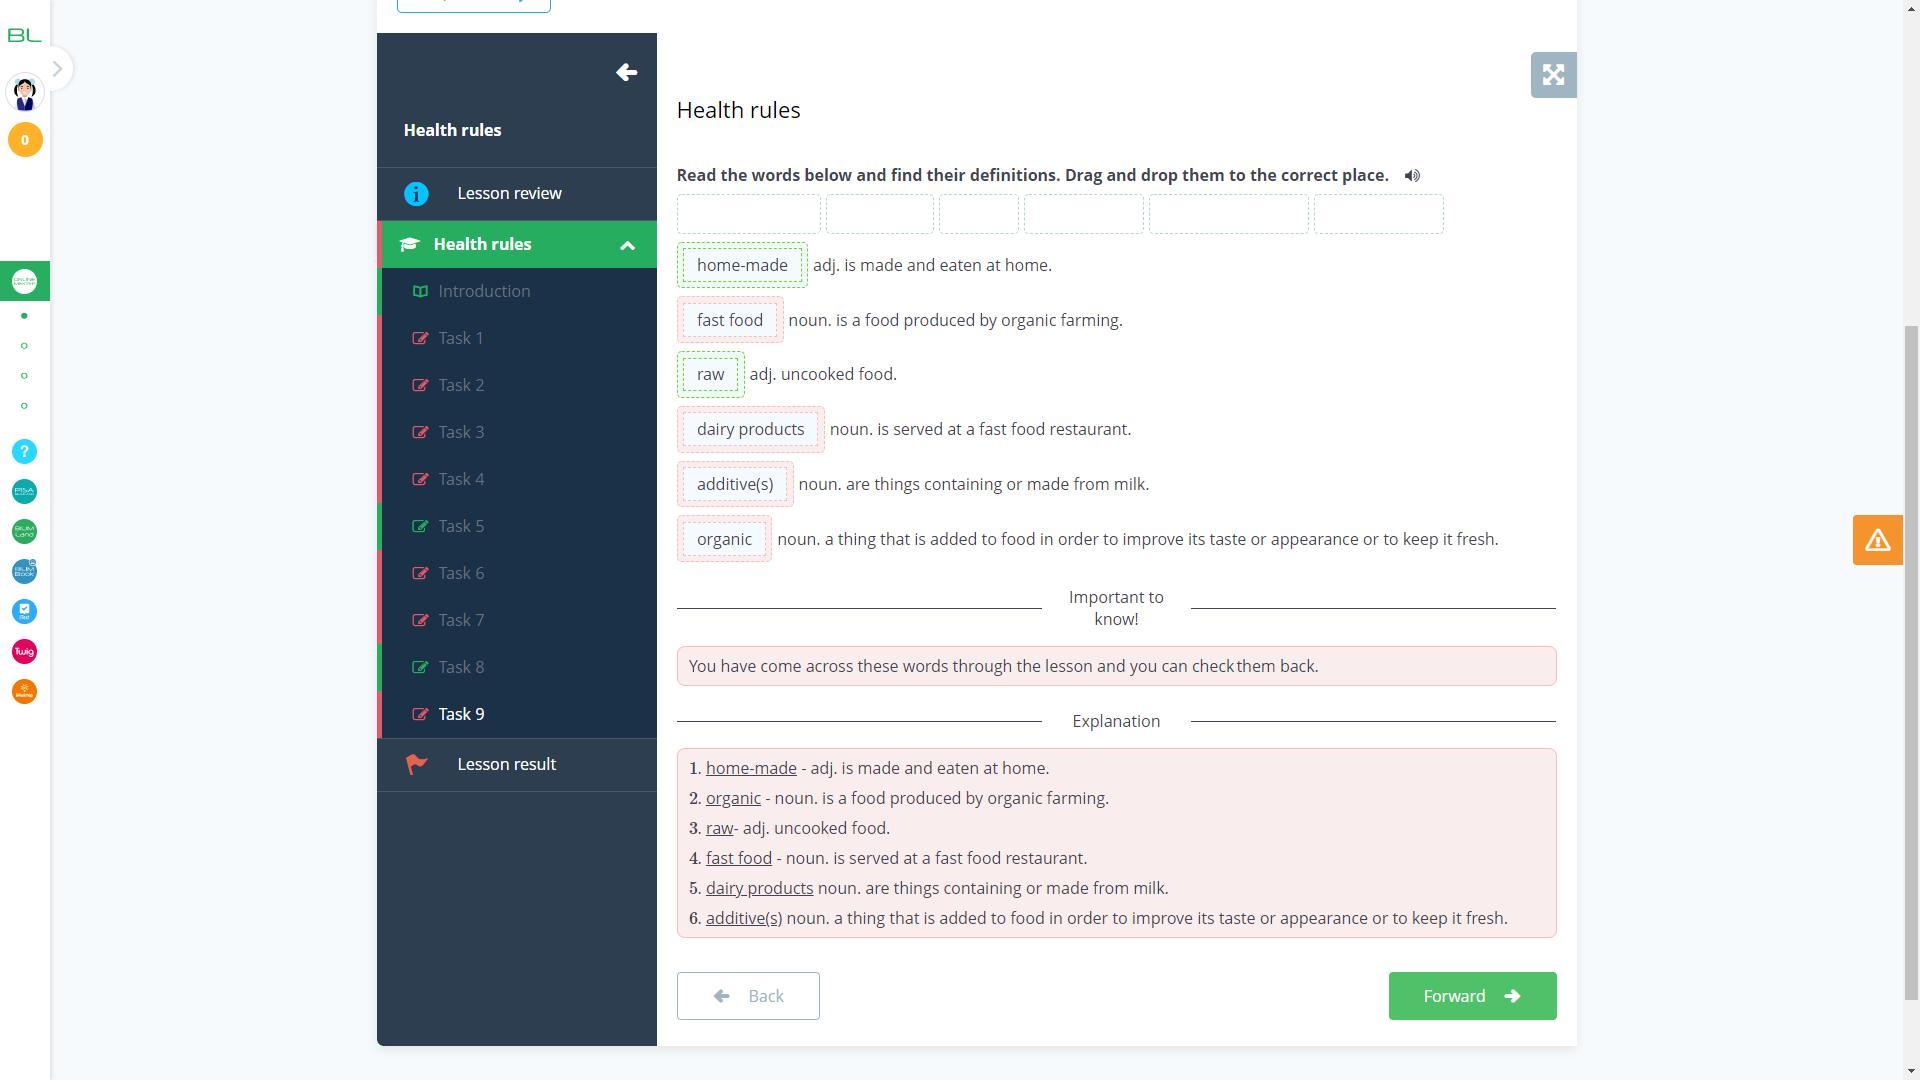The height and width of the screenshot is (1080, 1920).
Task: Click the BL logo at top left
Action: tap(24, 36)
